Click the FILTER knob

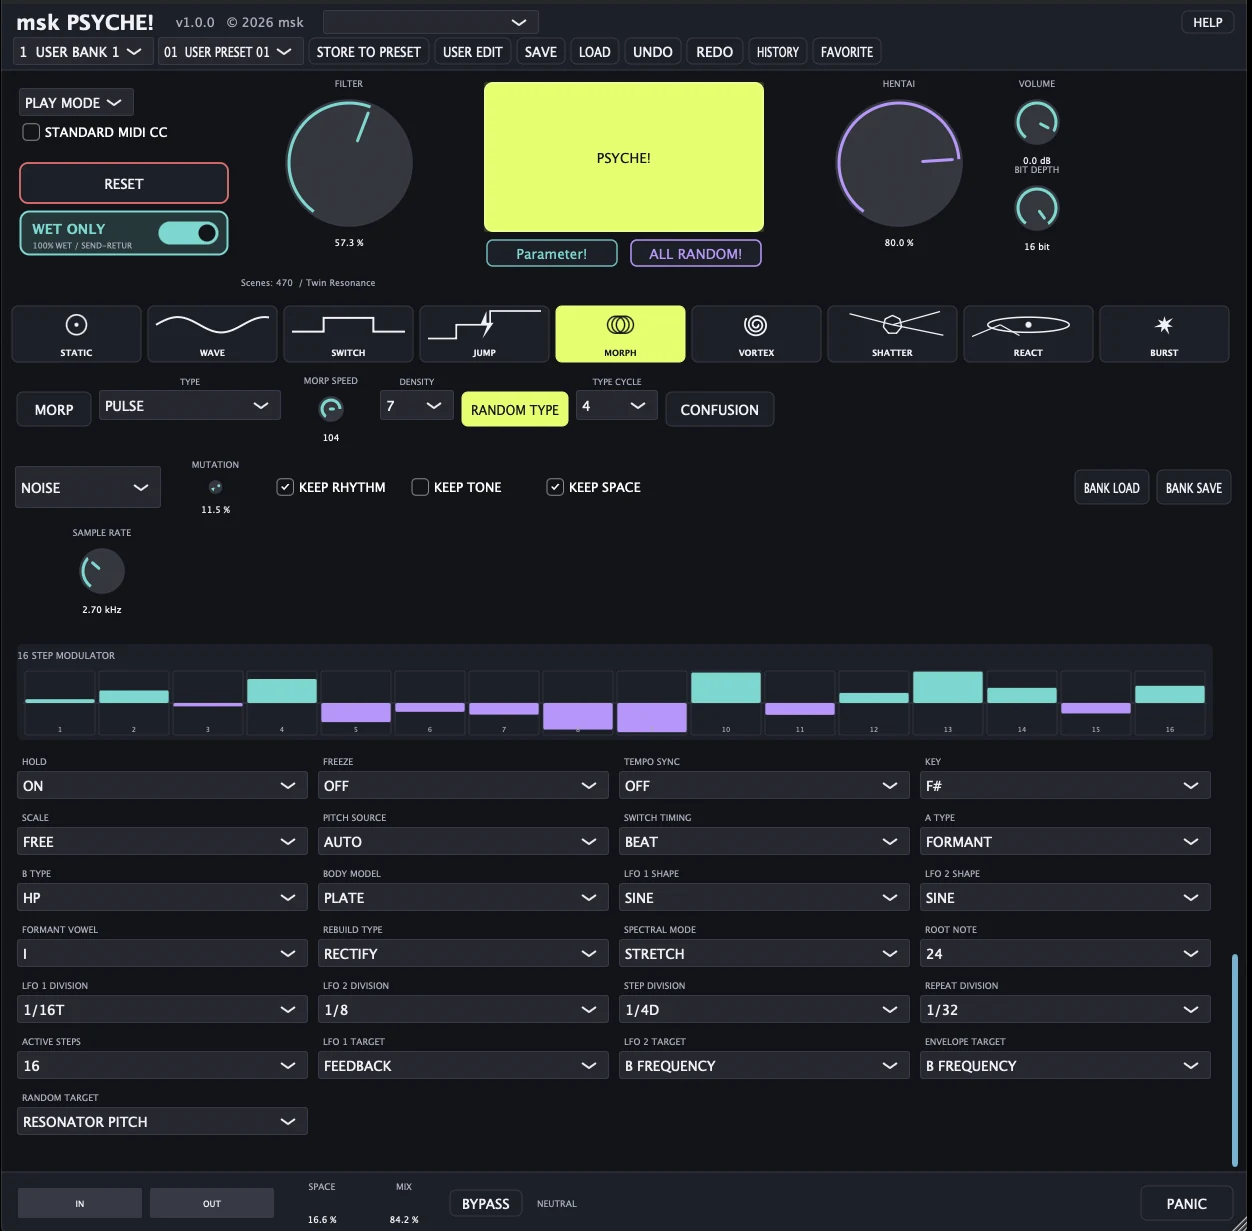click(x=350, y=163)
